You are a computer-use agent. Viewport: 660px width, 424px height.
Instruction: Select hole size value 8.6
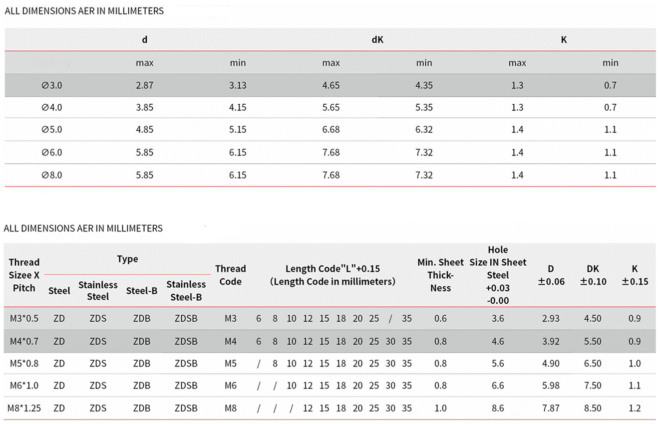point(498,408)
